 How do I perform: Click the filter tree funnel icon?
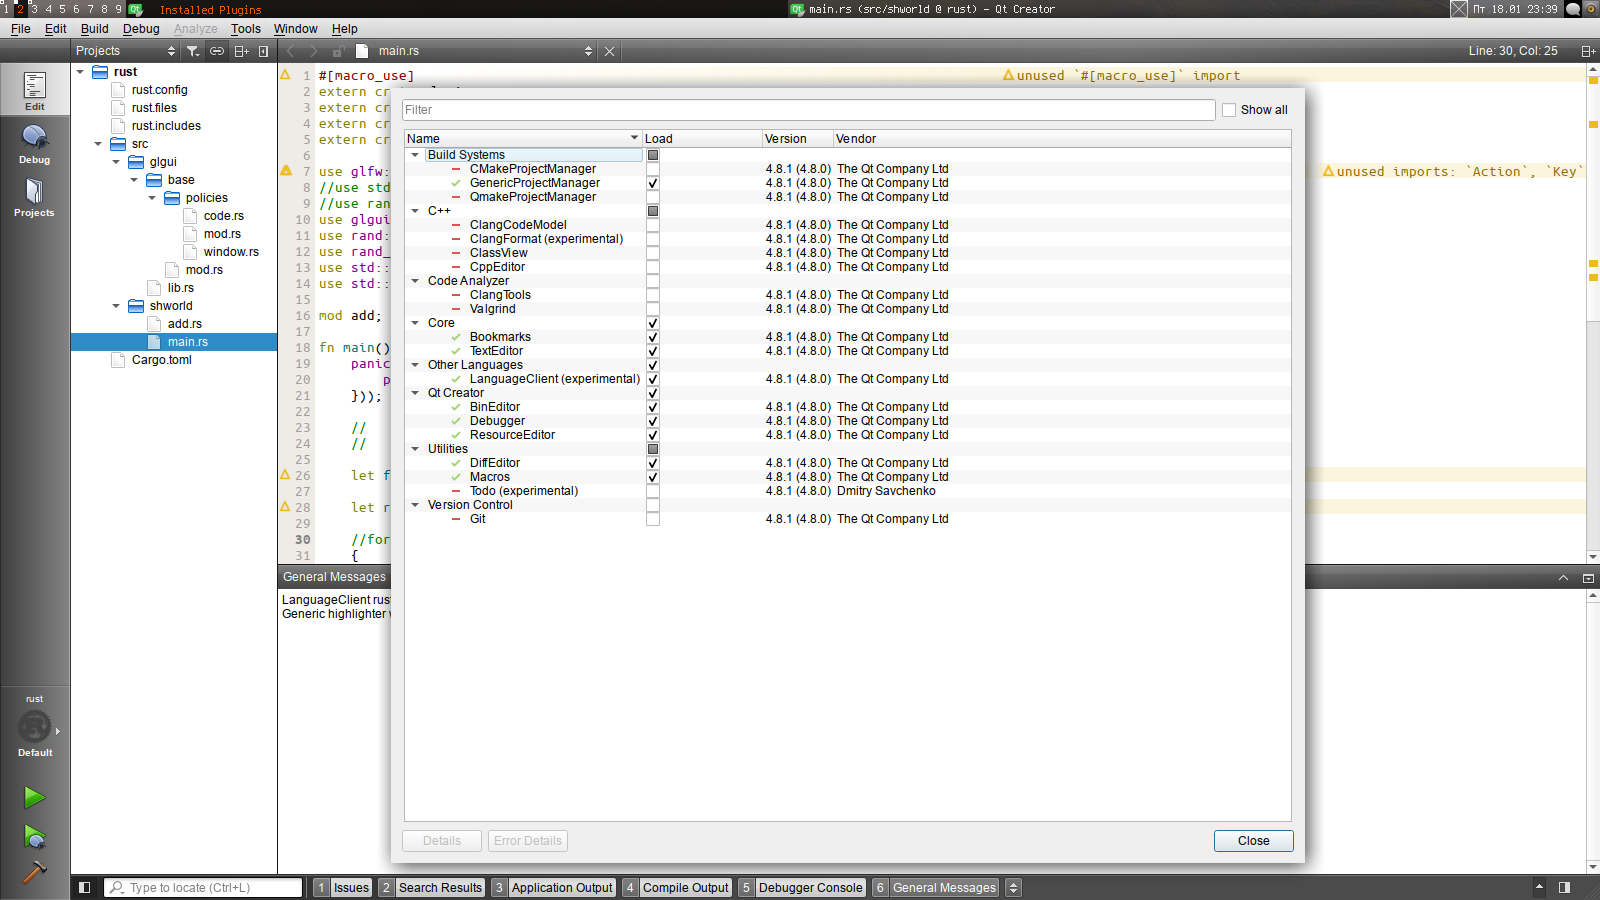pos(193,51)
